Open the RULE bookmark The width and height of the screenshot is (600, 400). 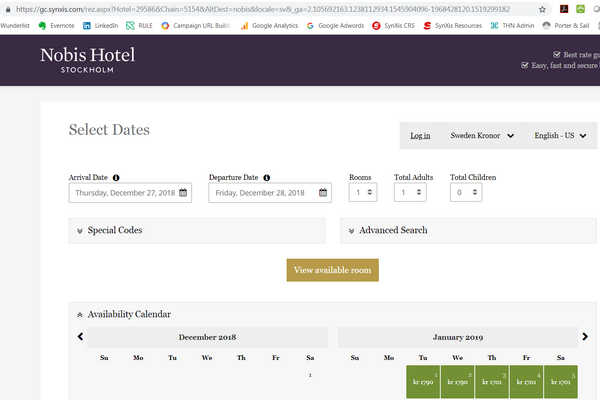(x=139, y=26)
